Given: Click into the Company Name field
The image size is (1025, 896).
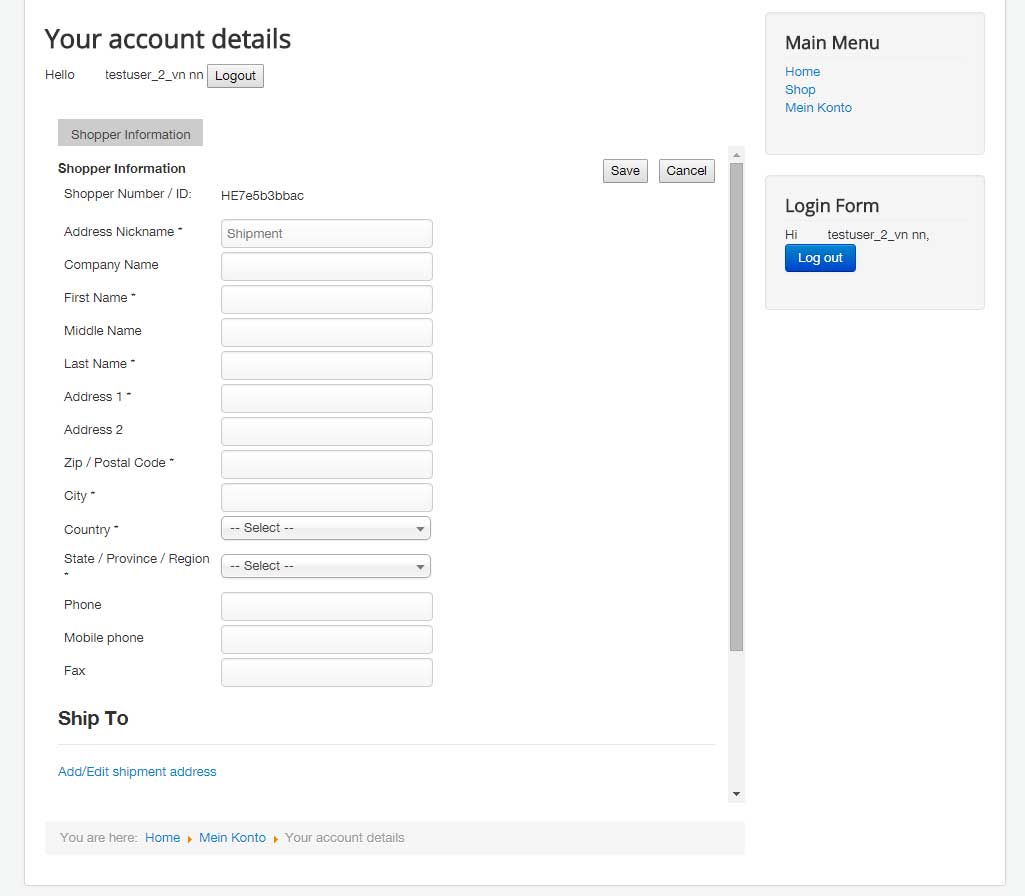Looking at the screenshot, I should [326, 267].
